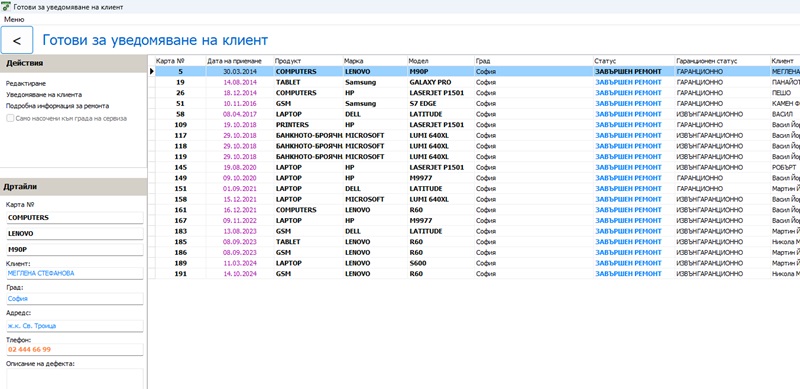
Task: Click the Дртайли panel header
Action: pyautogui.click(x=73, y=187)
